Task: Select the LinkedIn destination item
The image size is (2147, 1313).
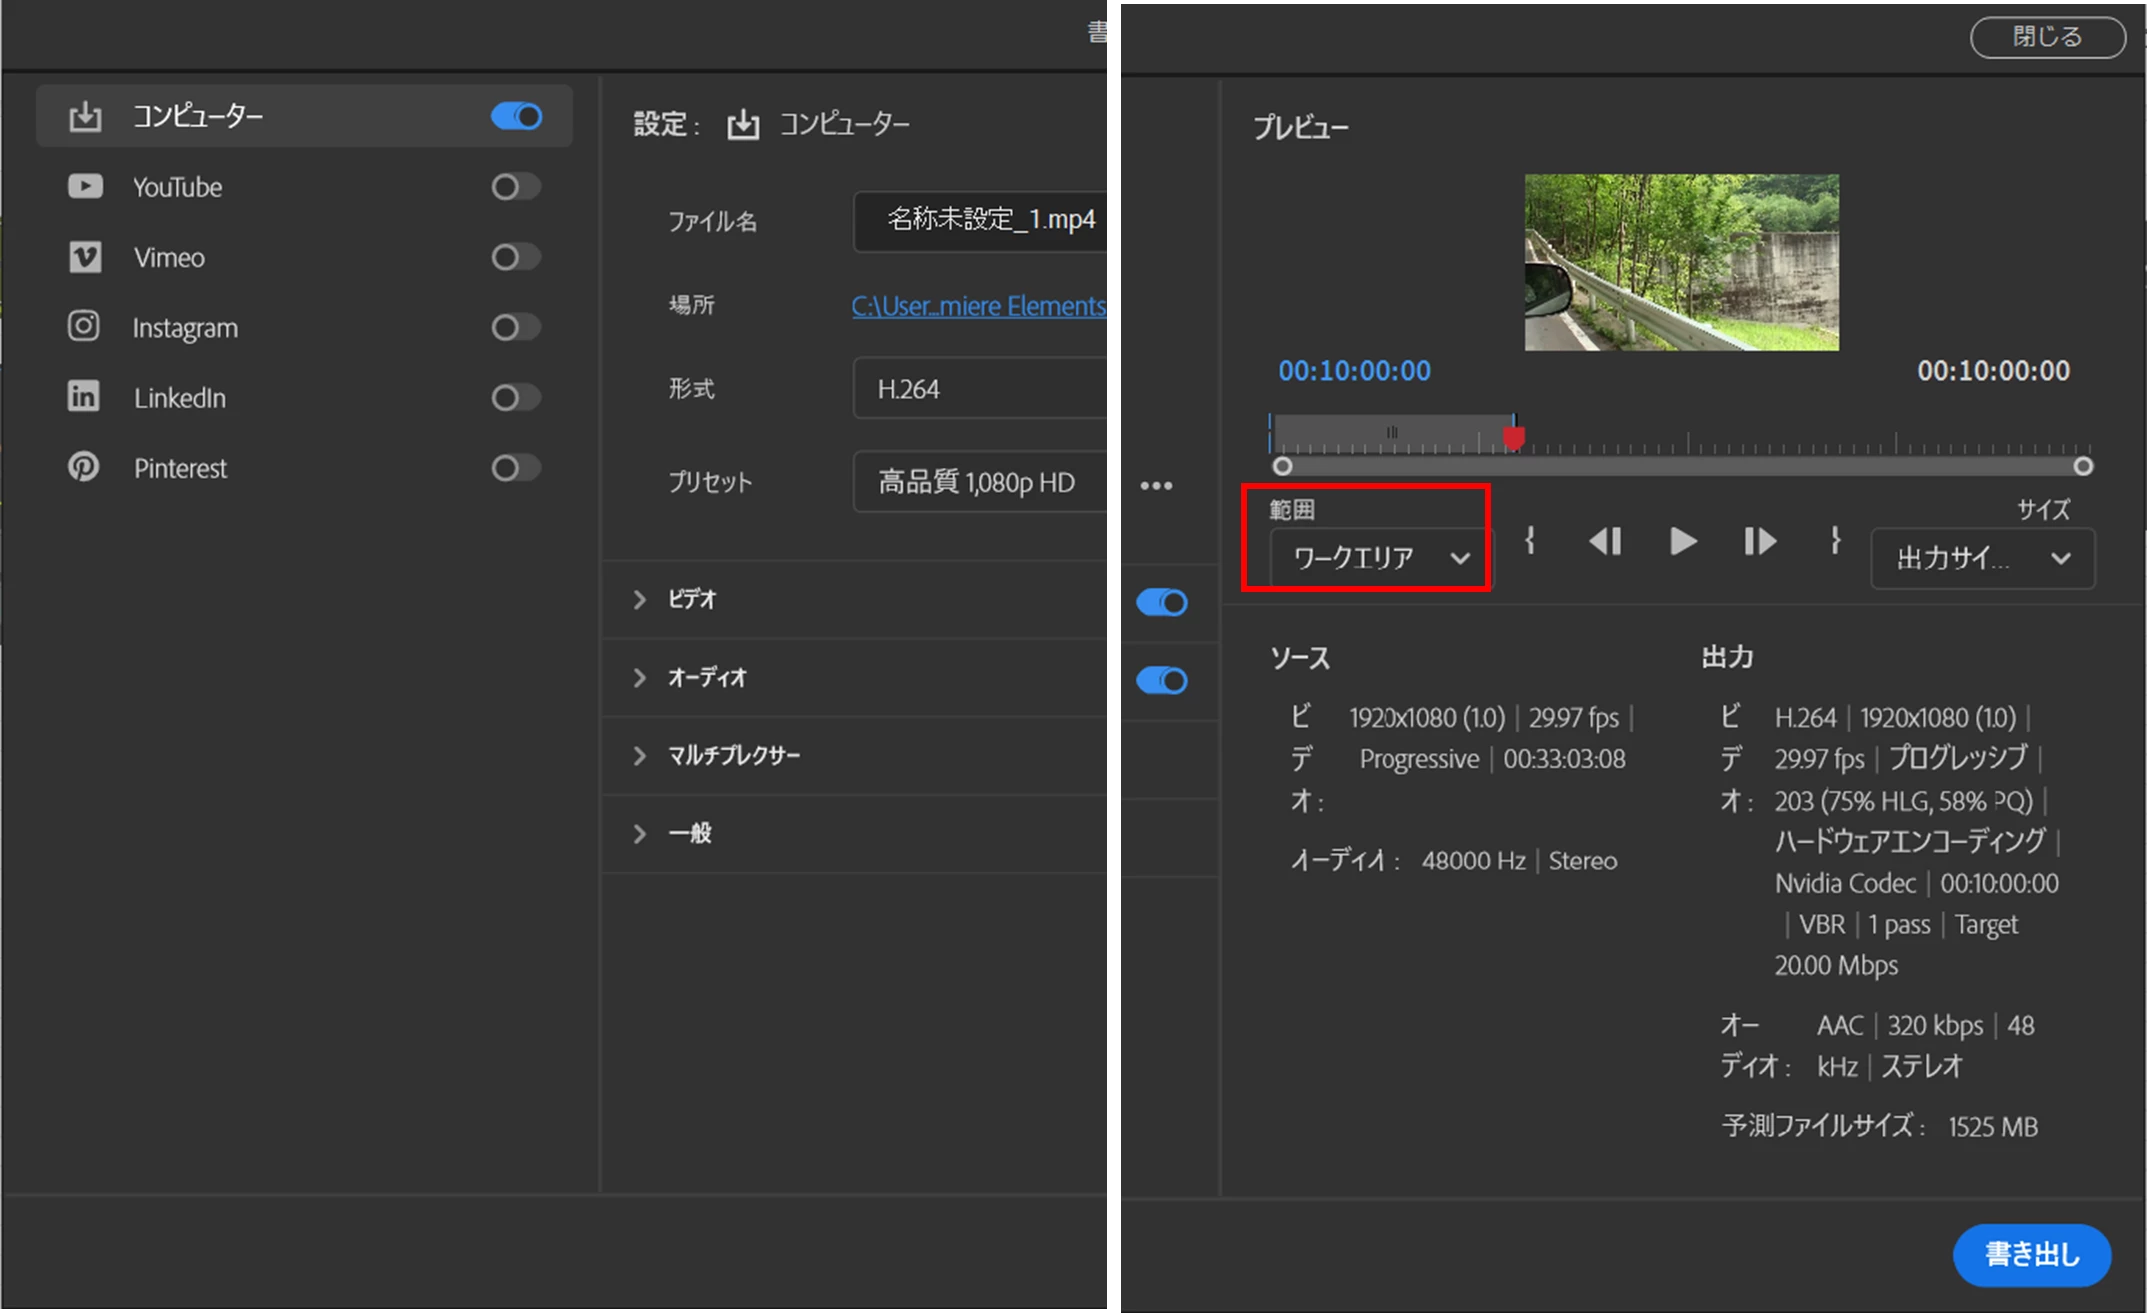Action: click(x=180, y=398)
